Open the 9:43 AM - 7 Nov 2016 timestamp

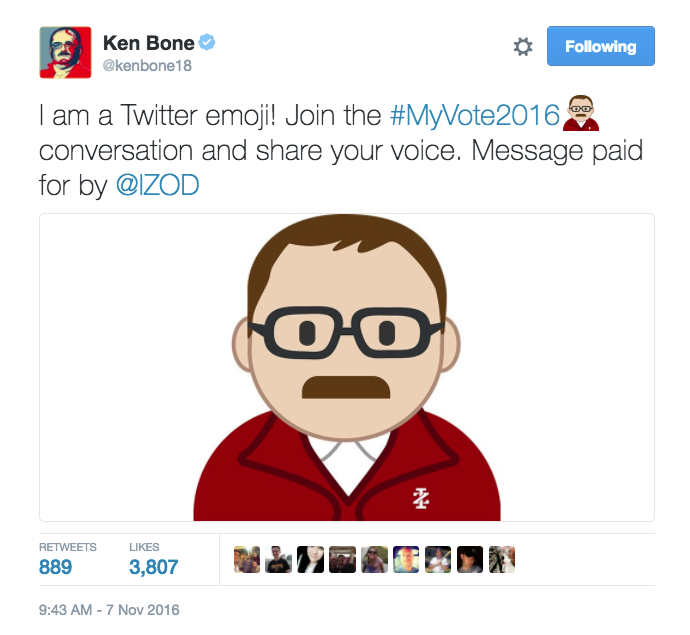[109, 610]
